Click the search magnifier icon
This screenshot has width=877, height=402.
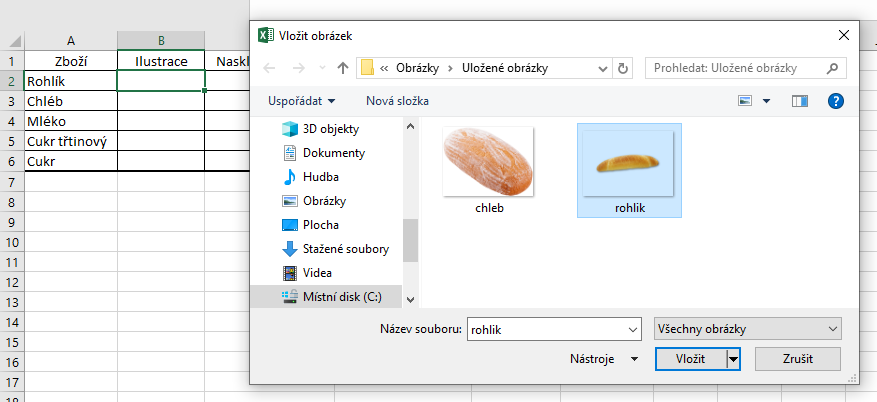pos(832,68)
